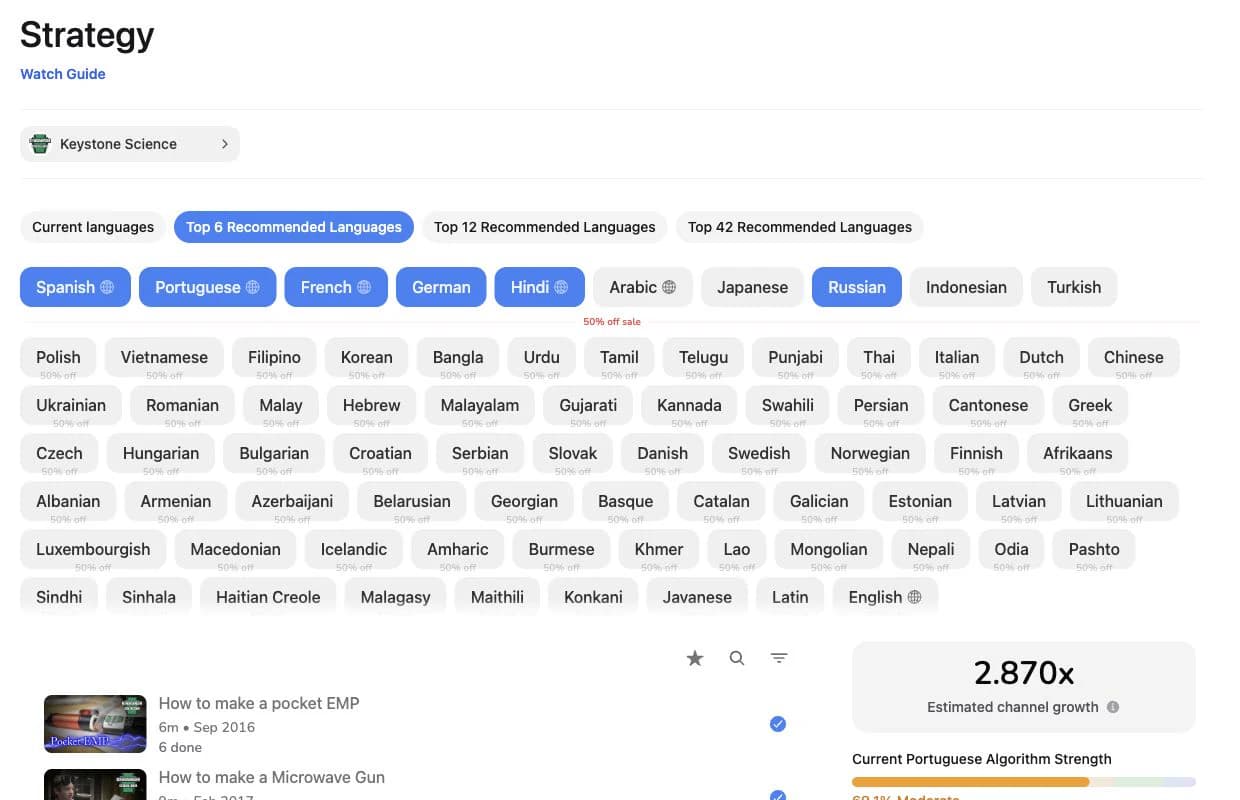
Task: Select the Italian language chip
Action: coord(957,357)
